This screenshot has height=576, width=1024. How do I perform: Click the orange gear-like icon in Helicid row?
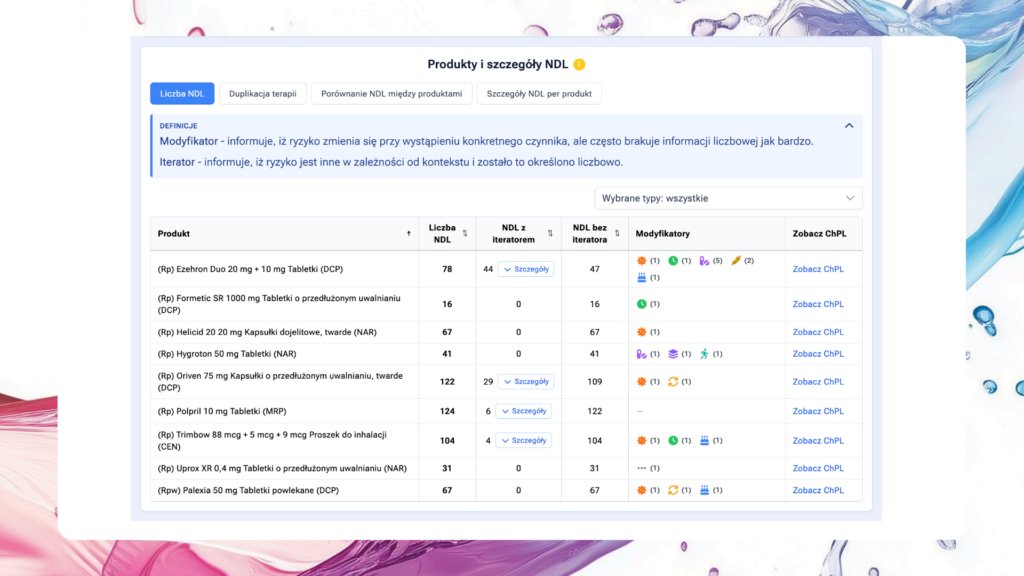[642, 332]
